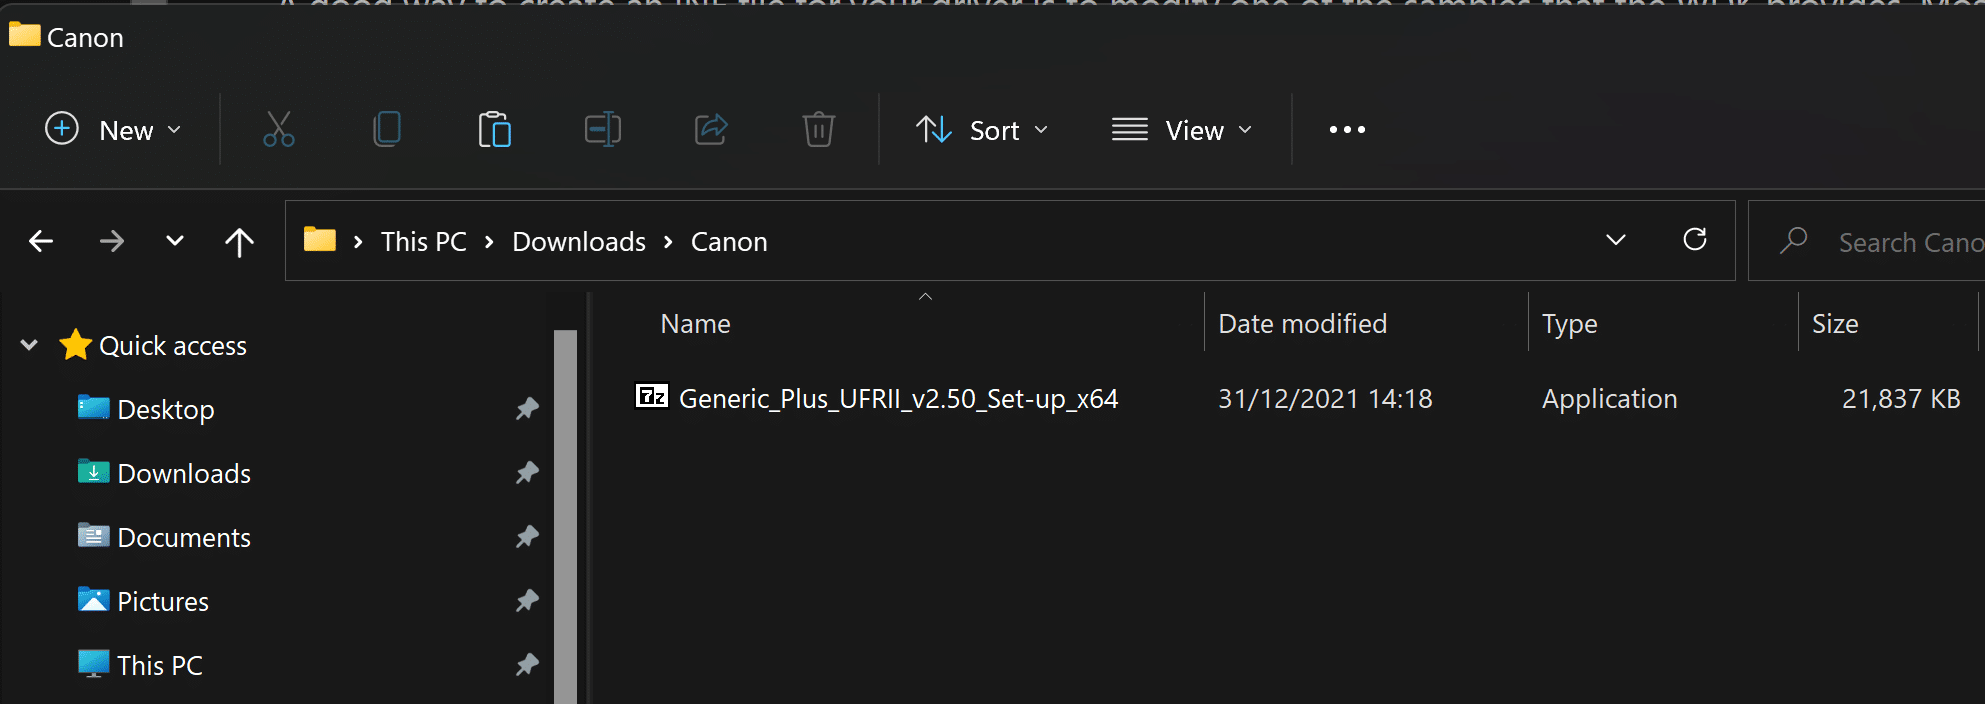The image size is (1985, 704).
Task: Collapse the Quick access section
Action: 28,345
